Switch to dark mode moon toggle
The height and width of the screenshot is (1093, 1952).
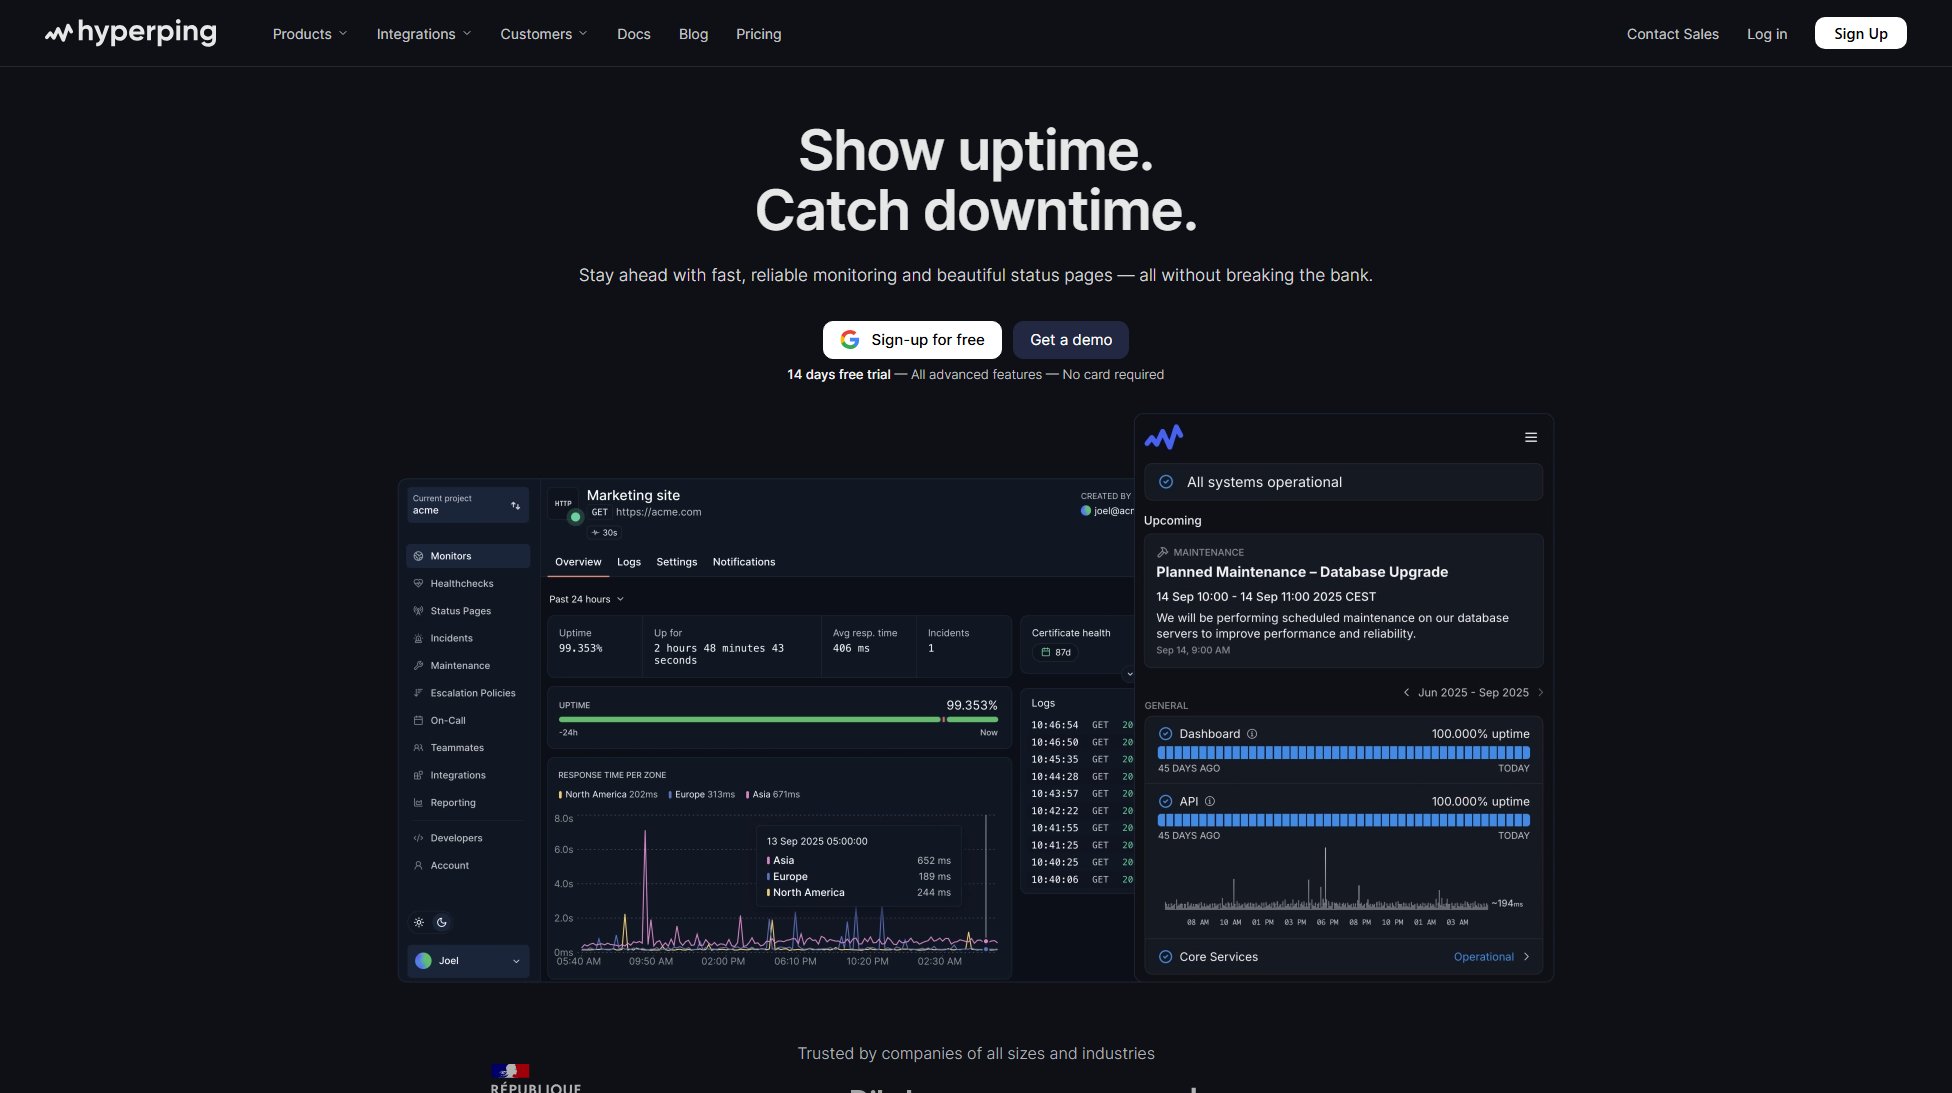click(x=442, y=922)
